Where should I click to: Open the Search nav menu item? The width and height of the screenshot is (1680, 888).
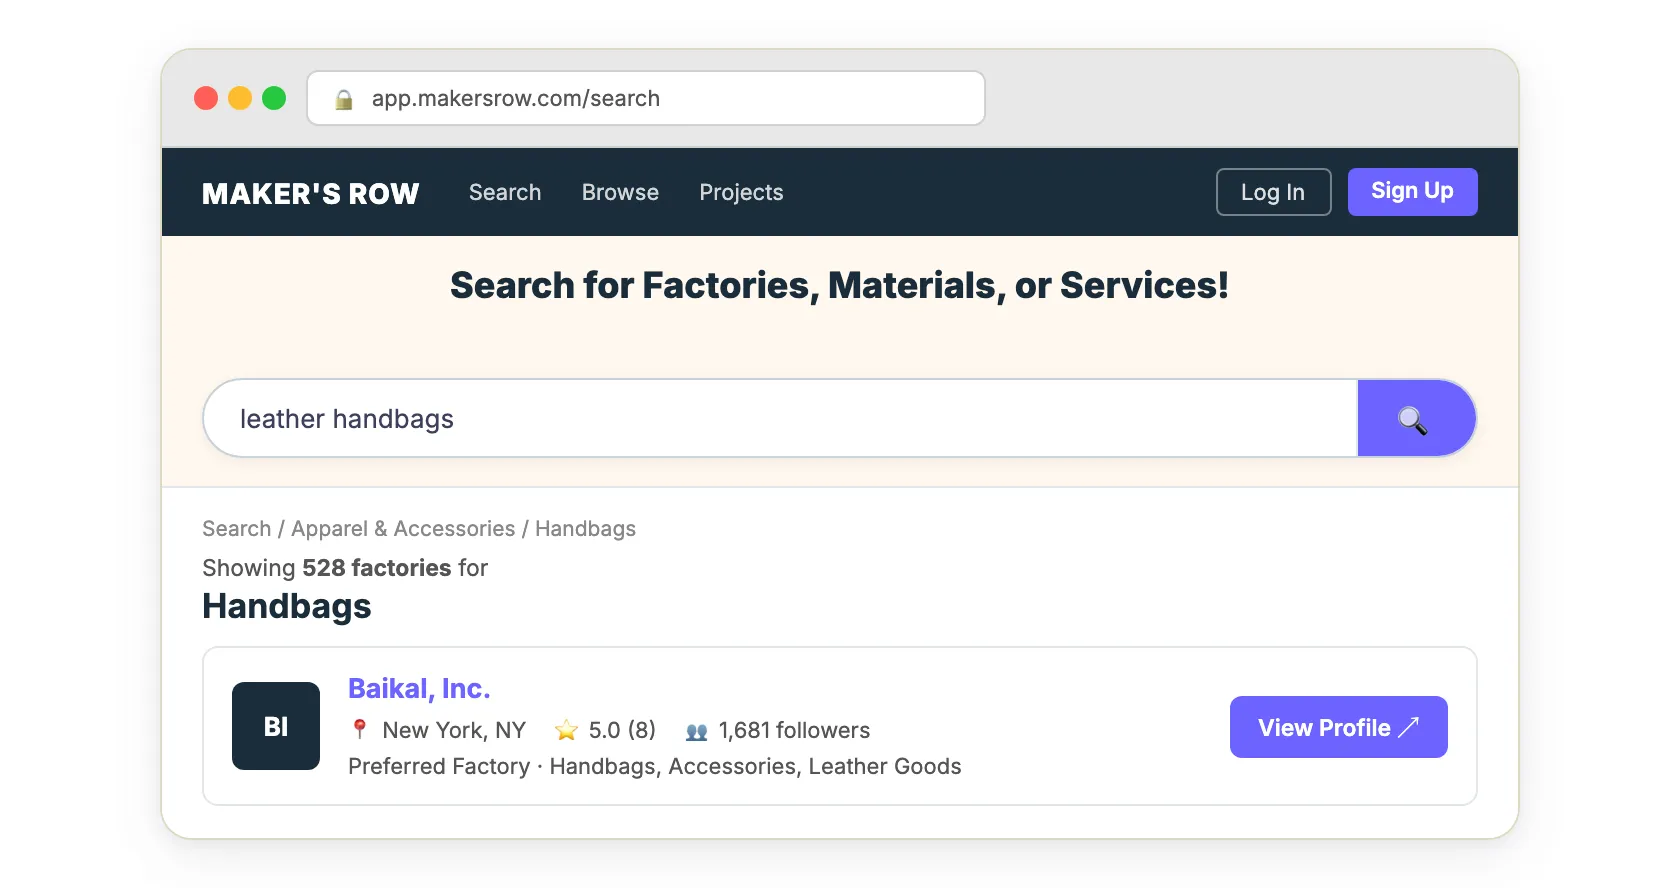pos(505,192)
